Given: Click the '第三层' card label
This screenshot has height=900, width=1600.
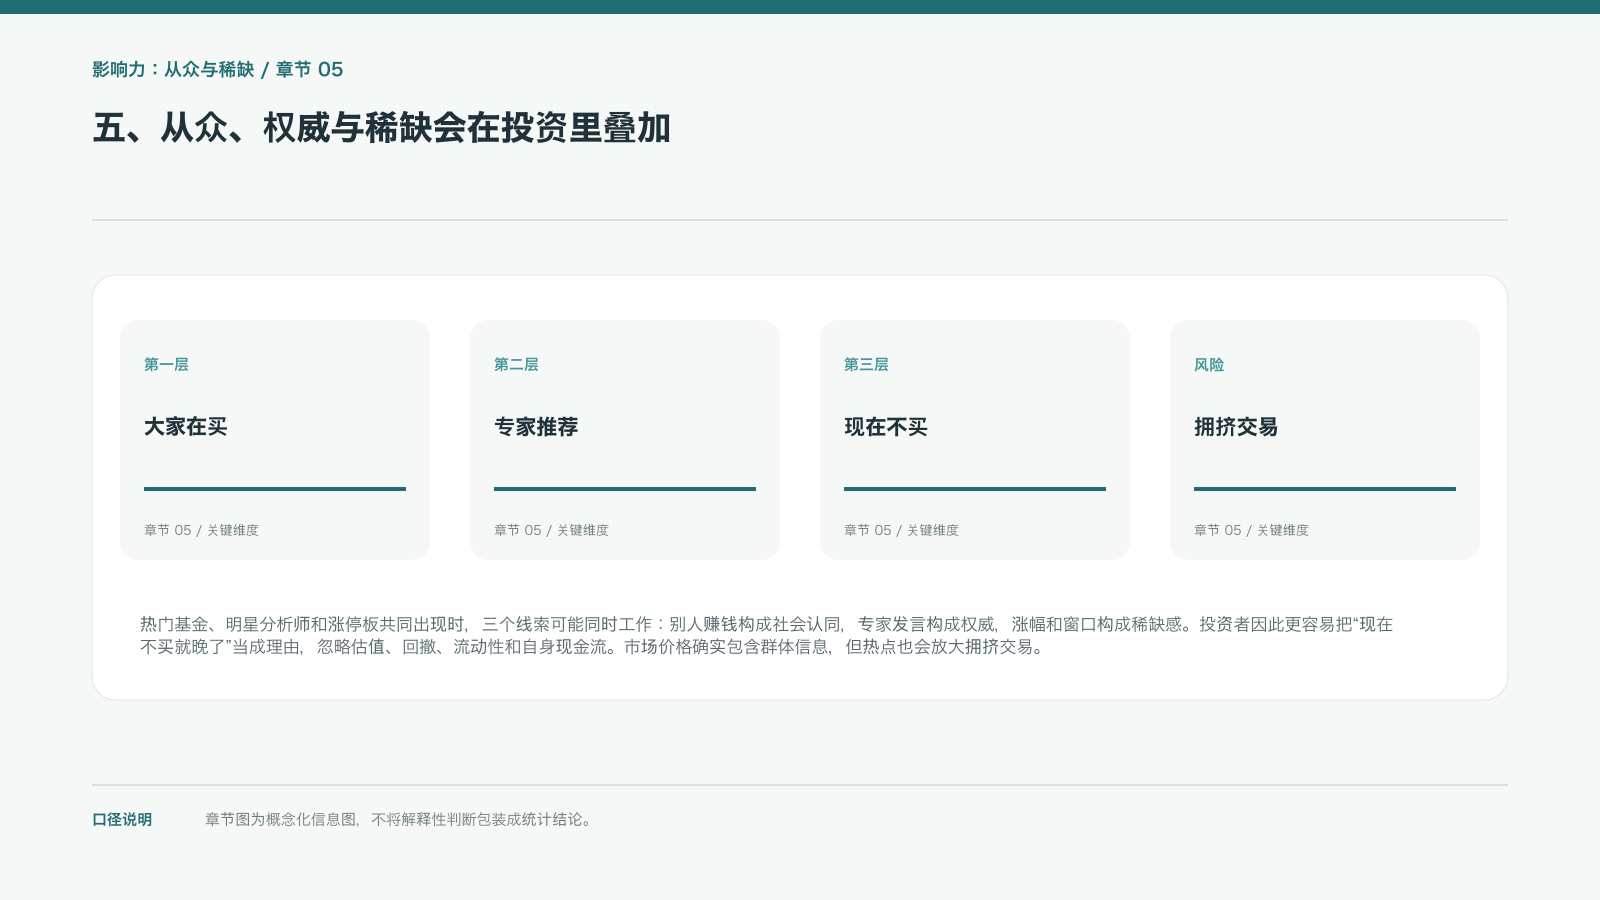Looking at the screenshot, I should [x=866, y=364].
